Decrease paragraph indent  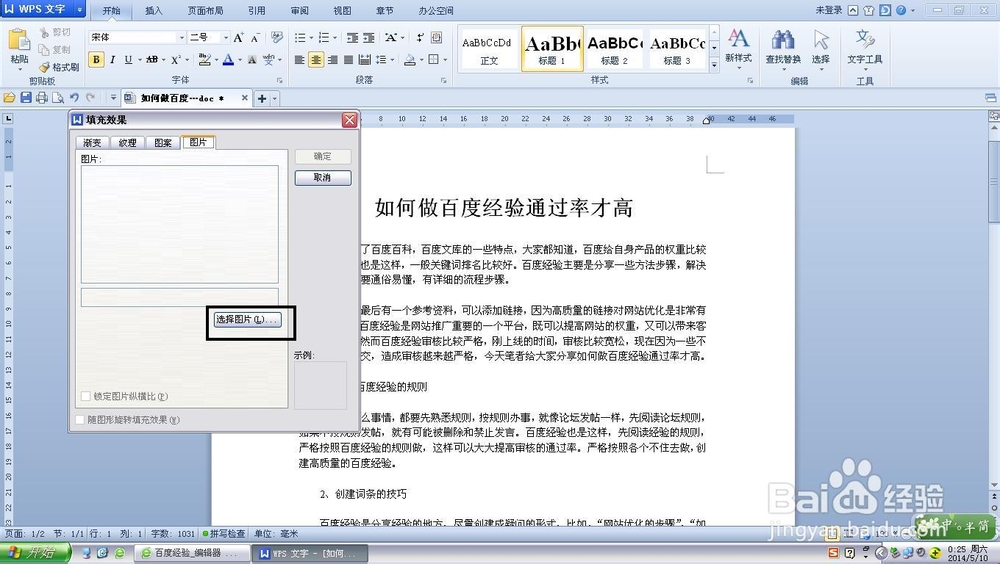point(352,38)
